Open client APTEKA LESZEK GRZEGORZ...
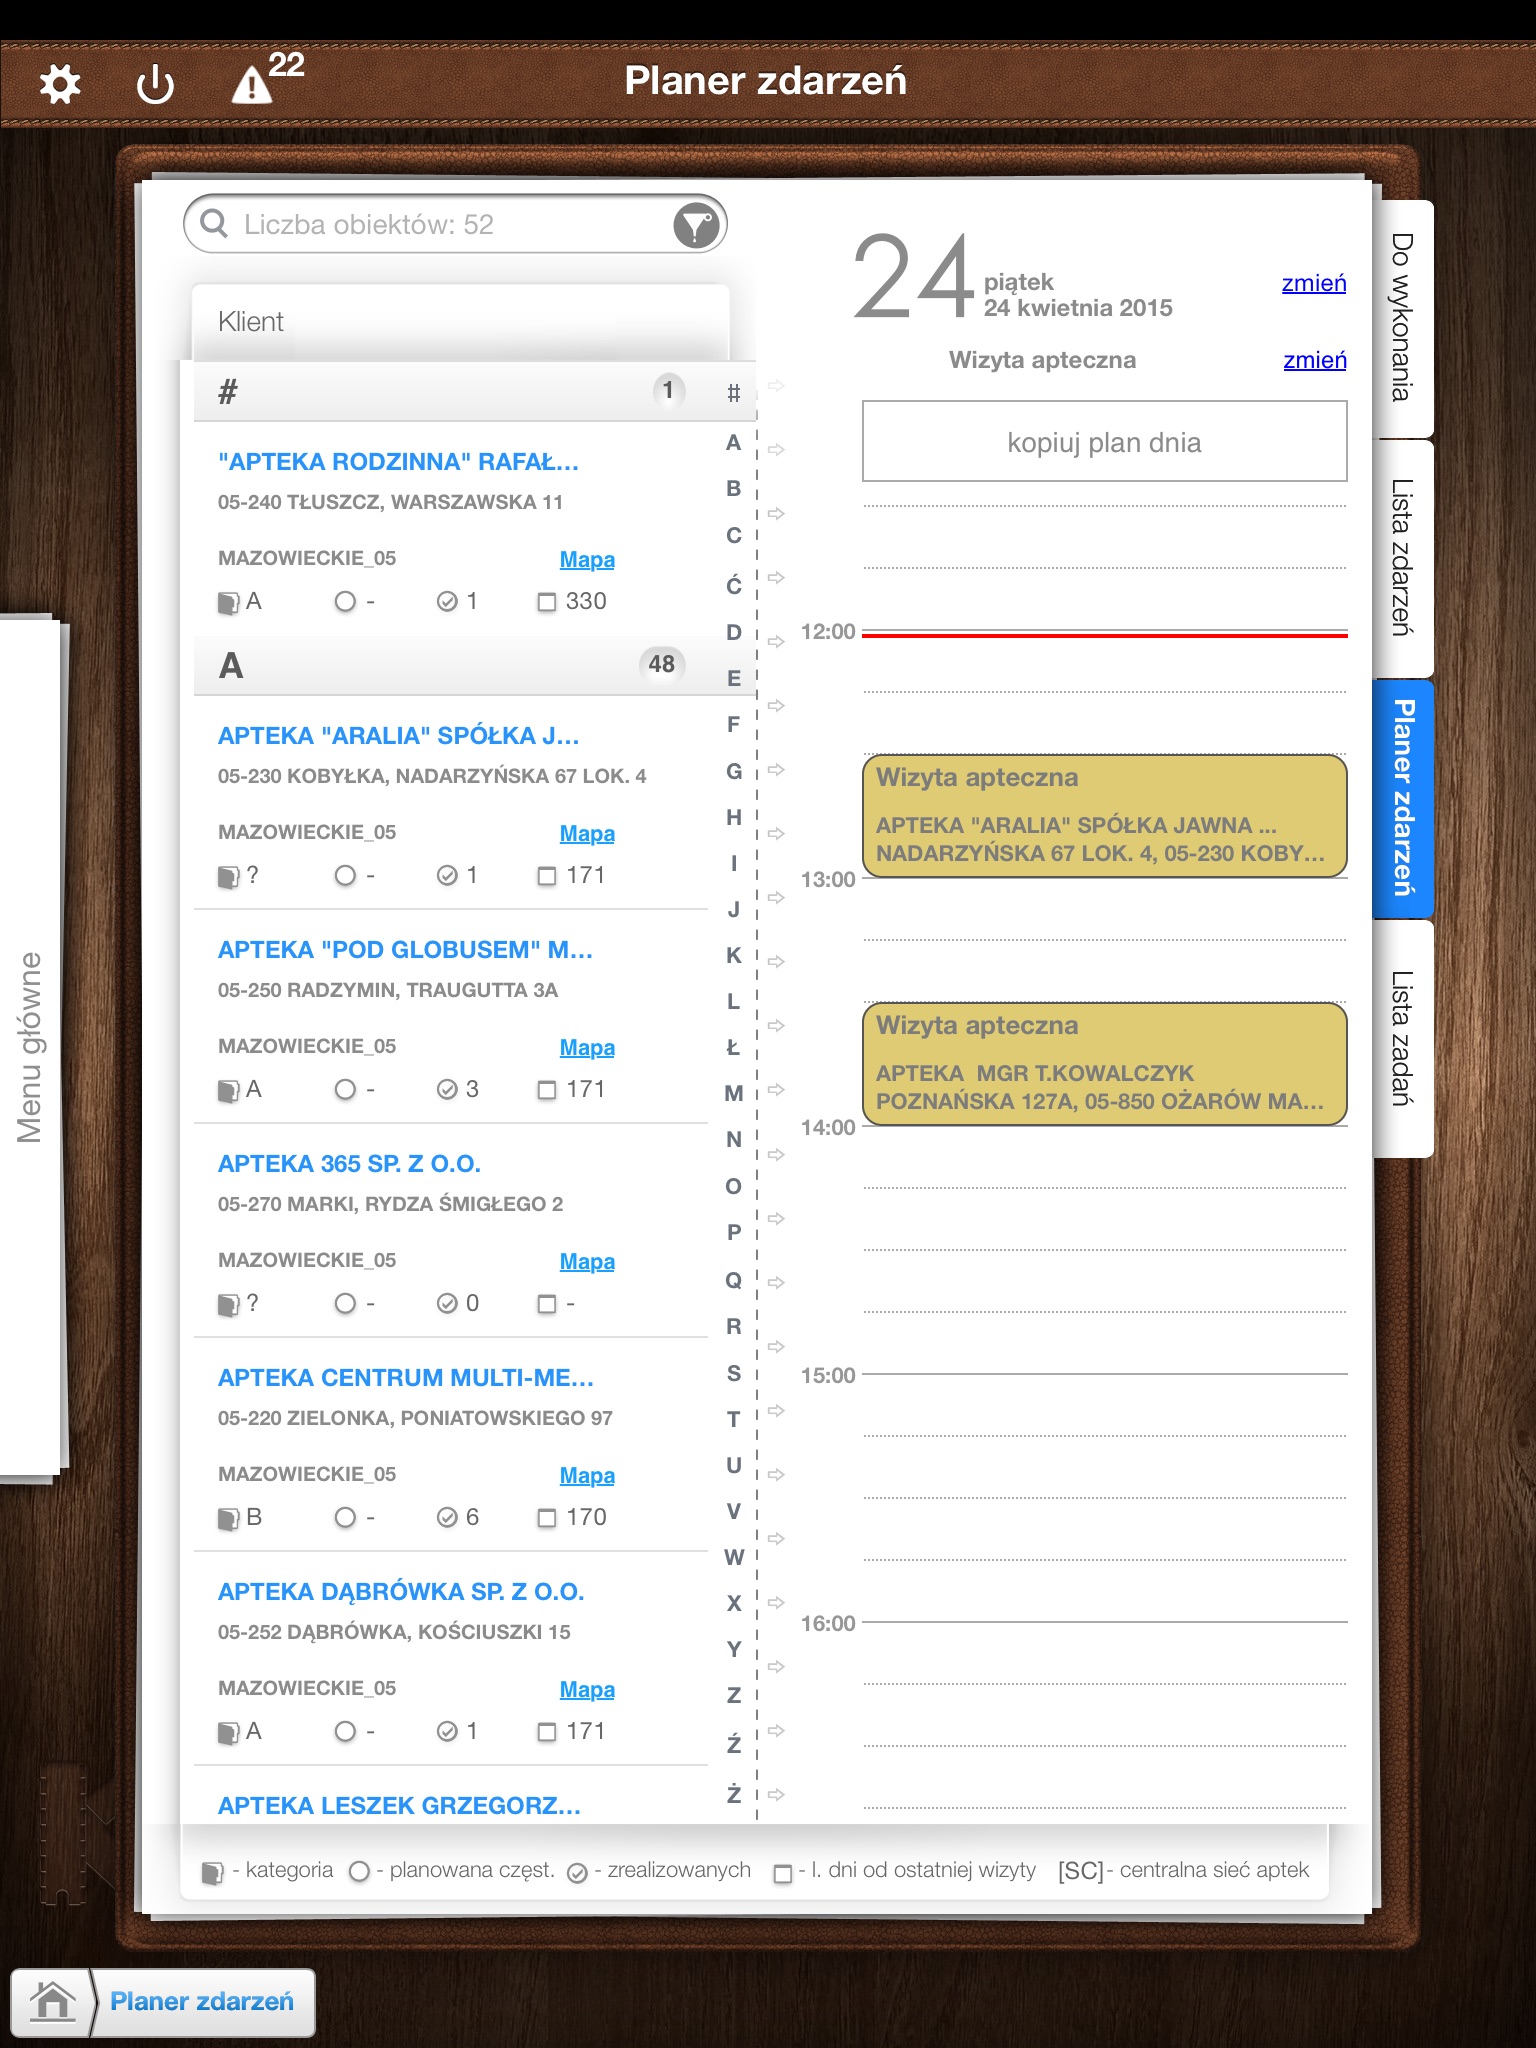This screenshot has height=2048, width=1536. click(x=399, y=1806)
